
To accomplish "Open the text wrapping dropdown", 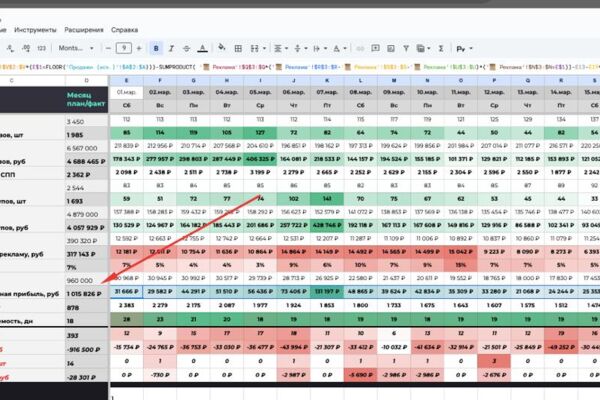I will pos(320,48).
